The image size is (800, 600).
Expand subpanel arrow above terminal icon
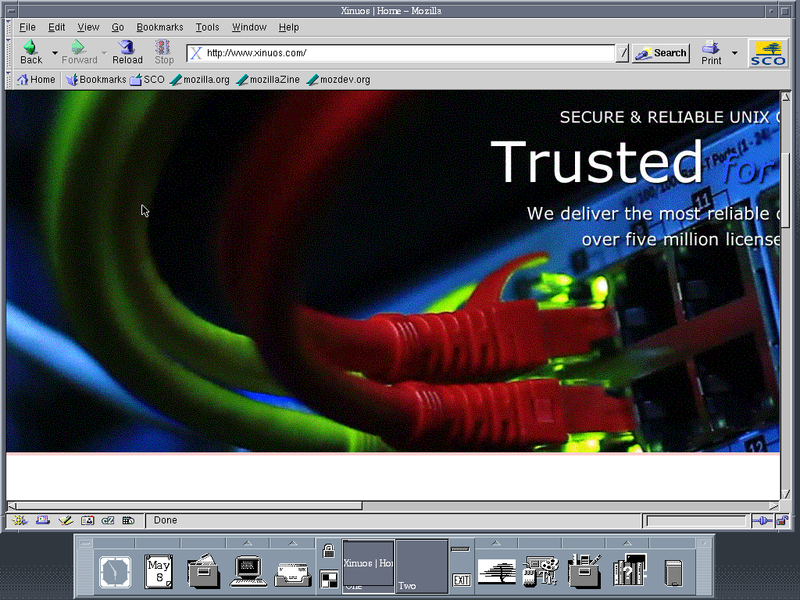click(248, 543)
